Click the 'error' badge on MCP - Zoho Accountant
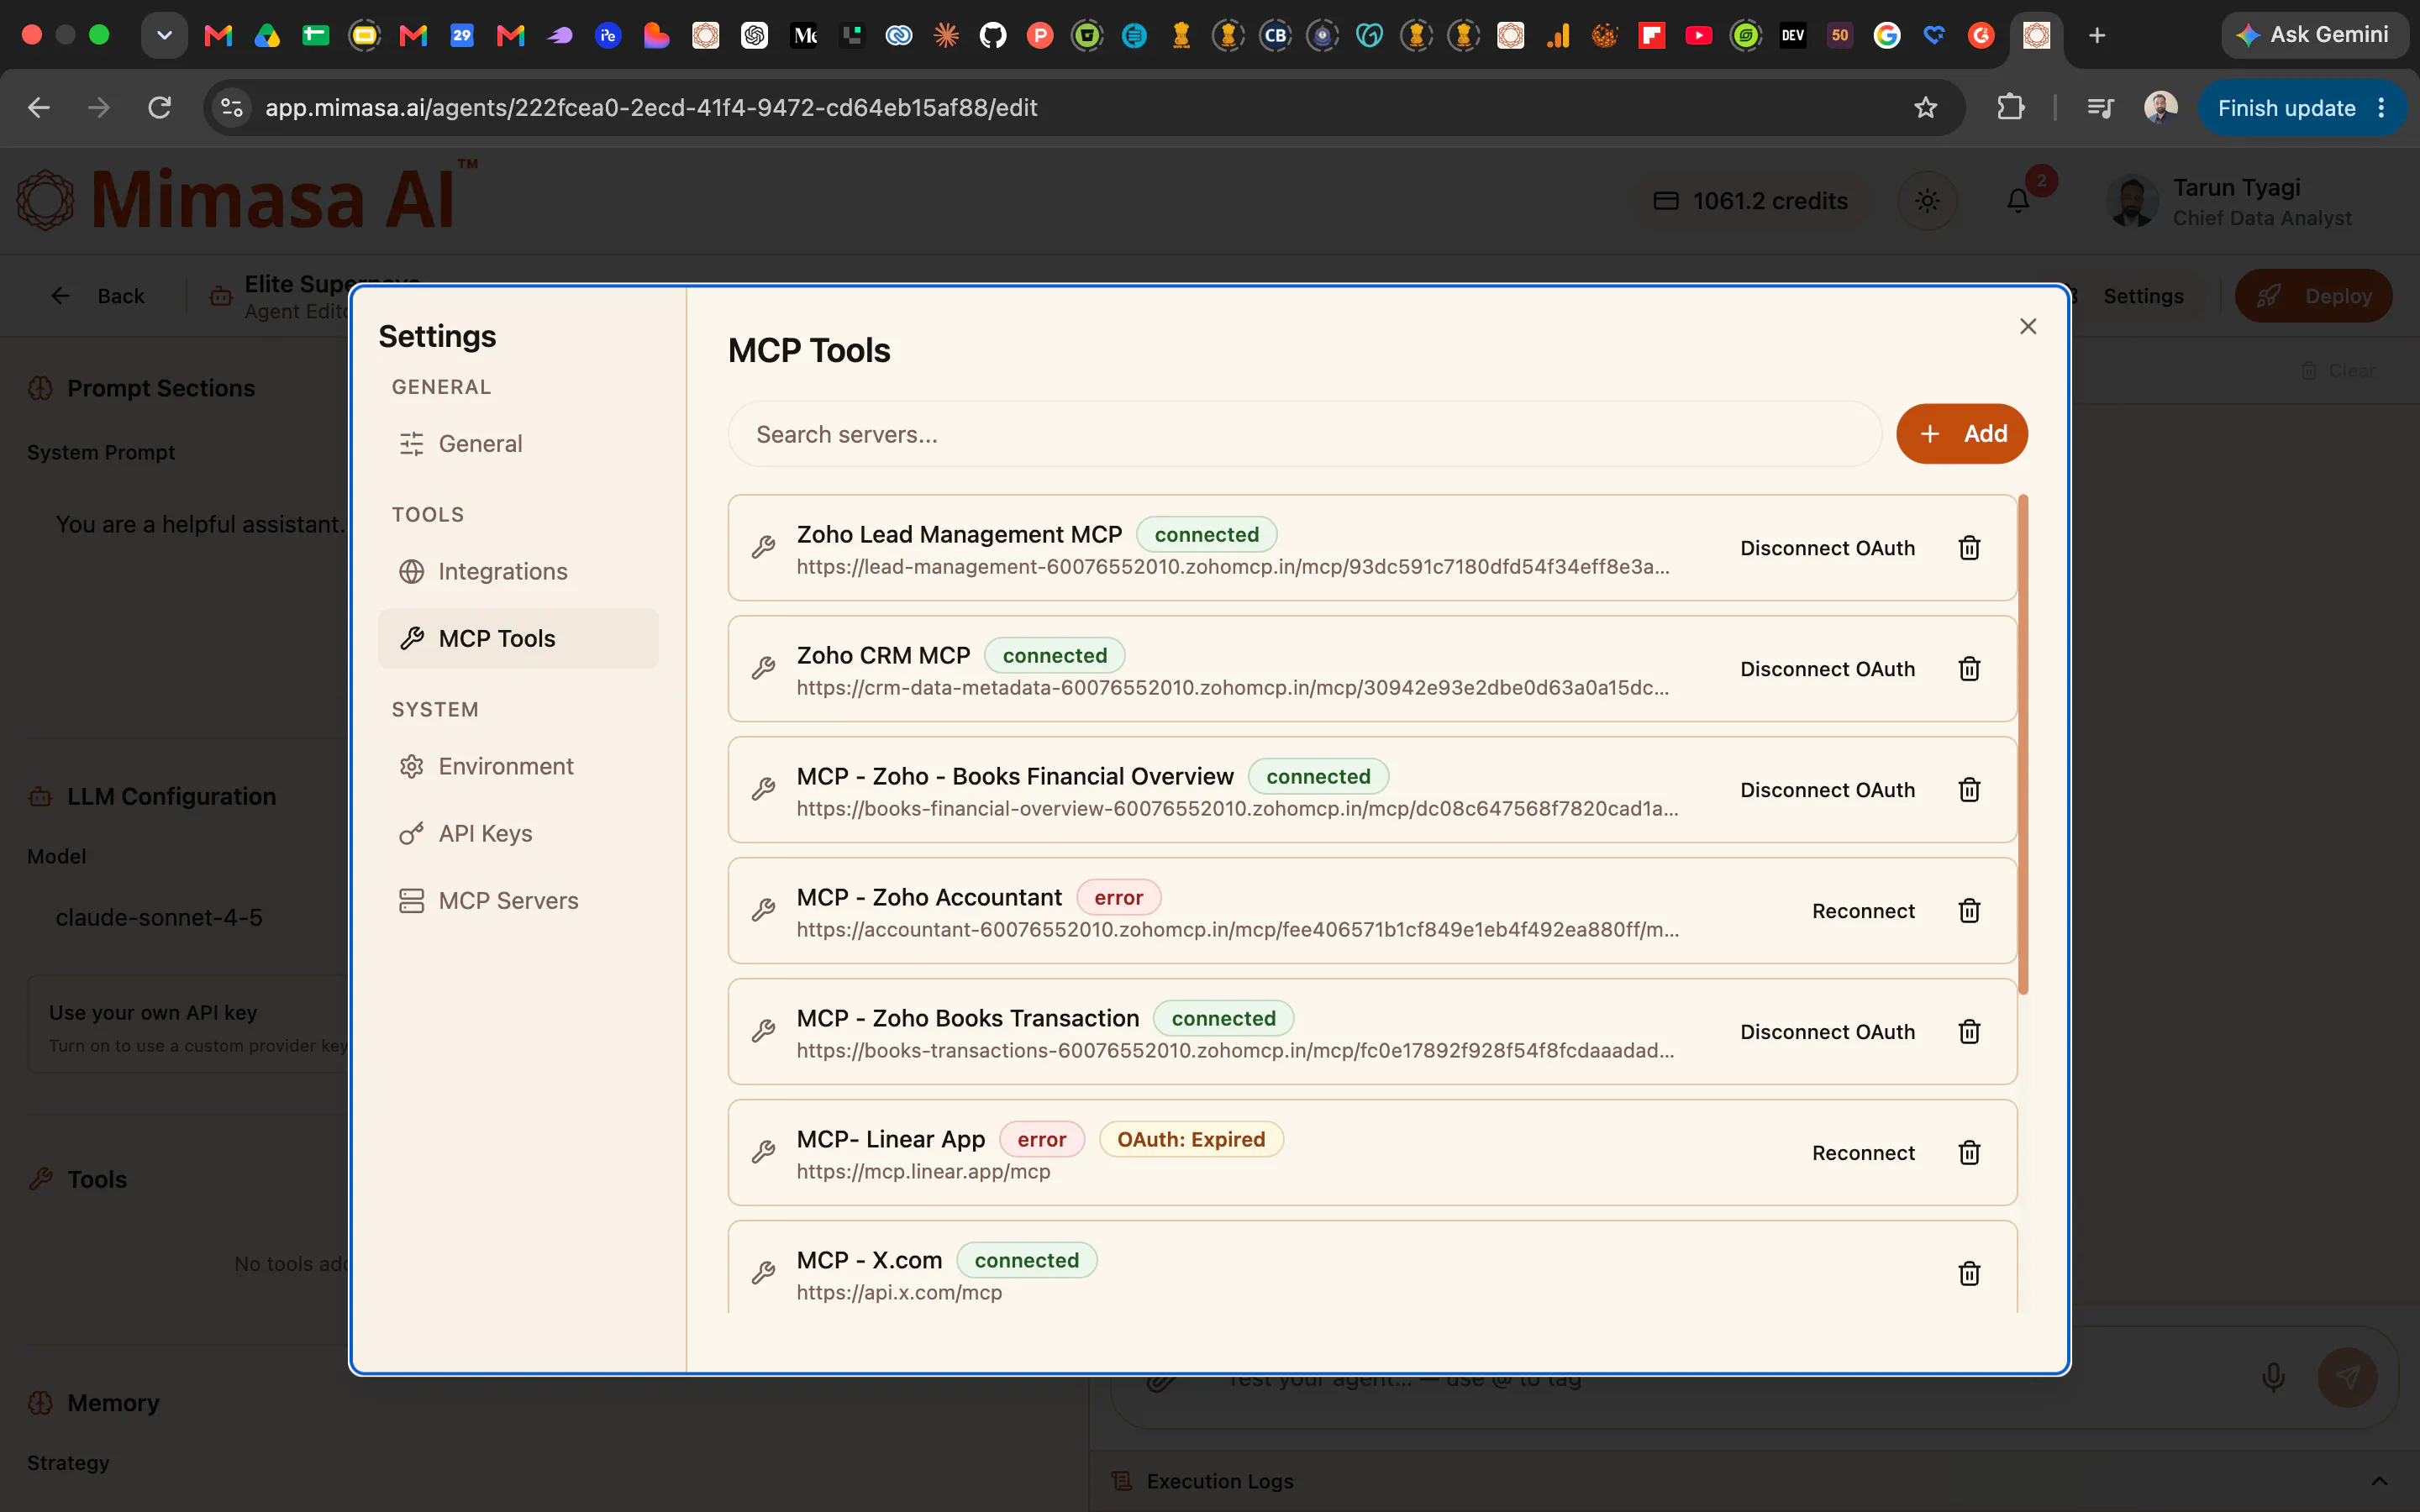The image size is (2420, 1512). [1118, 898]
